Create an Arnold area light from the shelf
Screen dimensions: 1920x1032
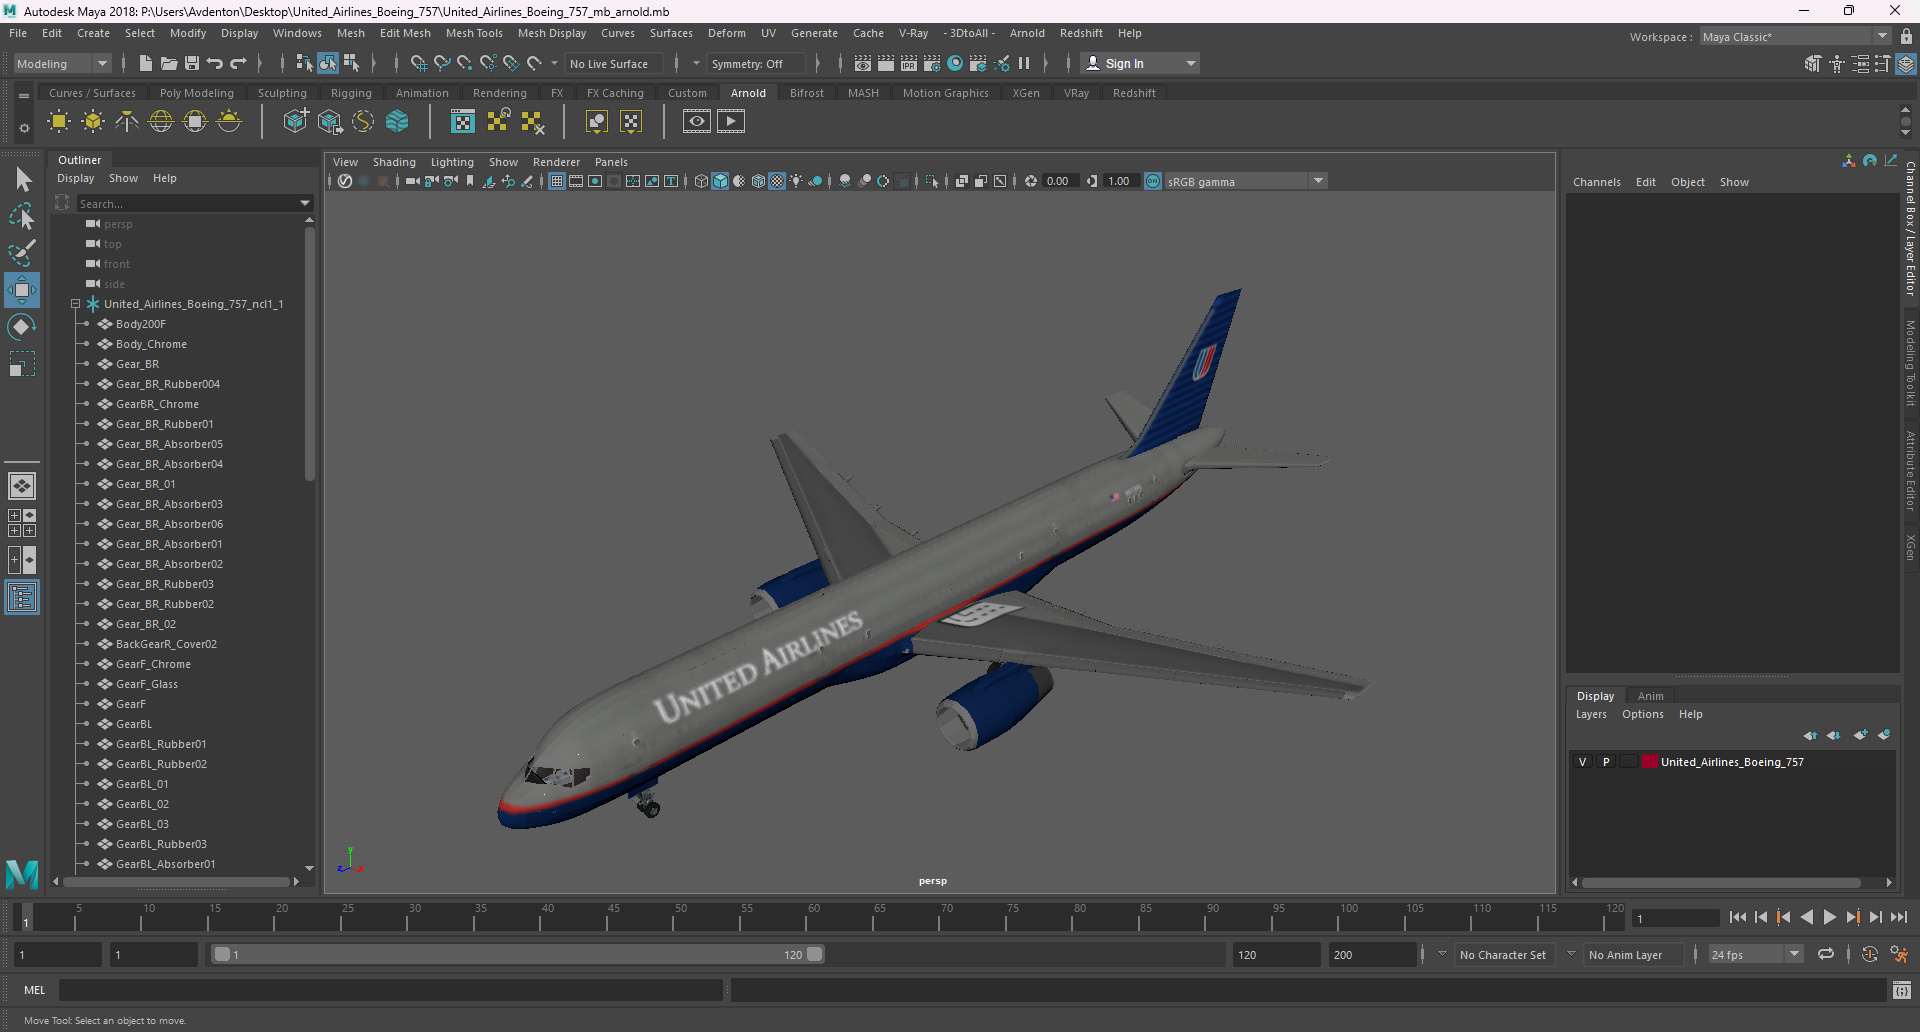pos(59,122)
